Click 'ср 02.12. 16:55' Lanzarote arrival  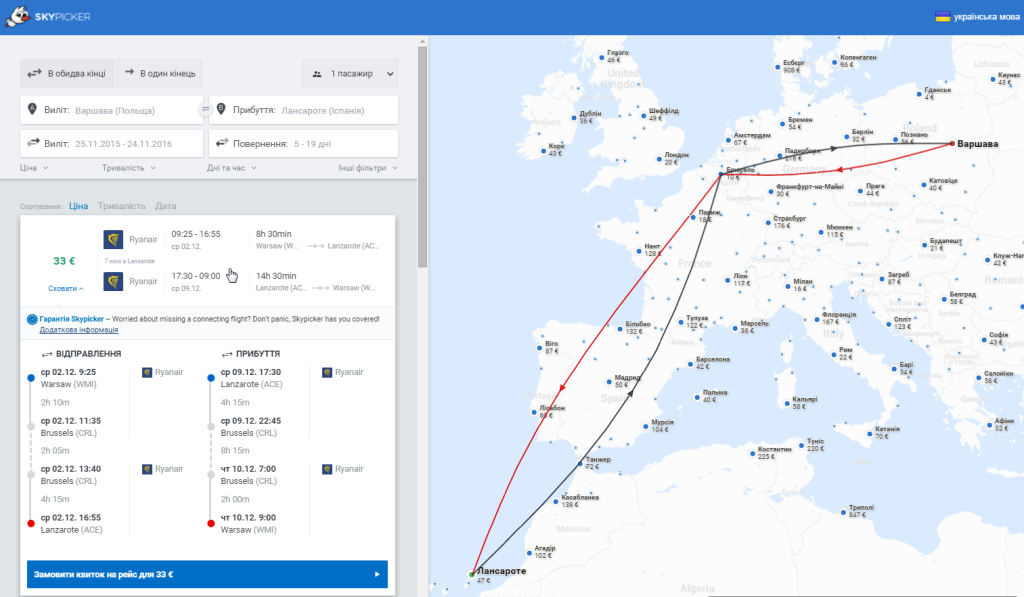click(x=71, y=517)
